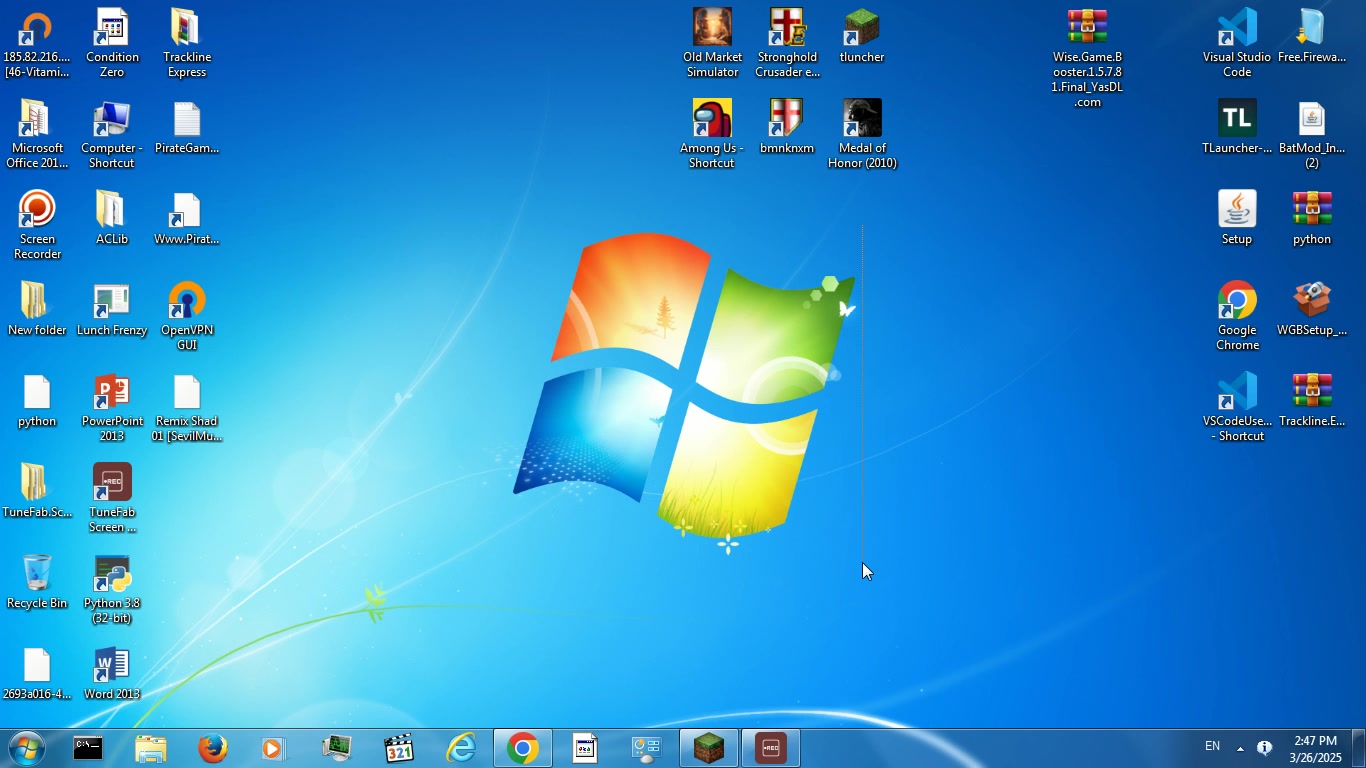Open the 2:47 PM clock and date
The image size is (1366, 768).
point(1316,749)
